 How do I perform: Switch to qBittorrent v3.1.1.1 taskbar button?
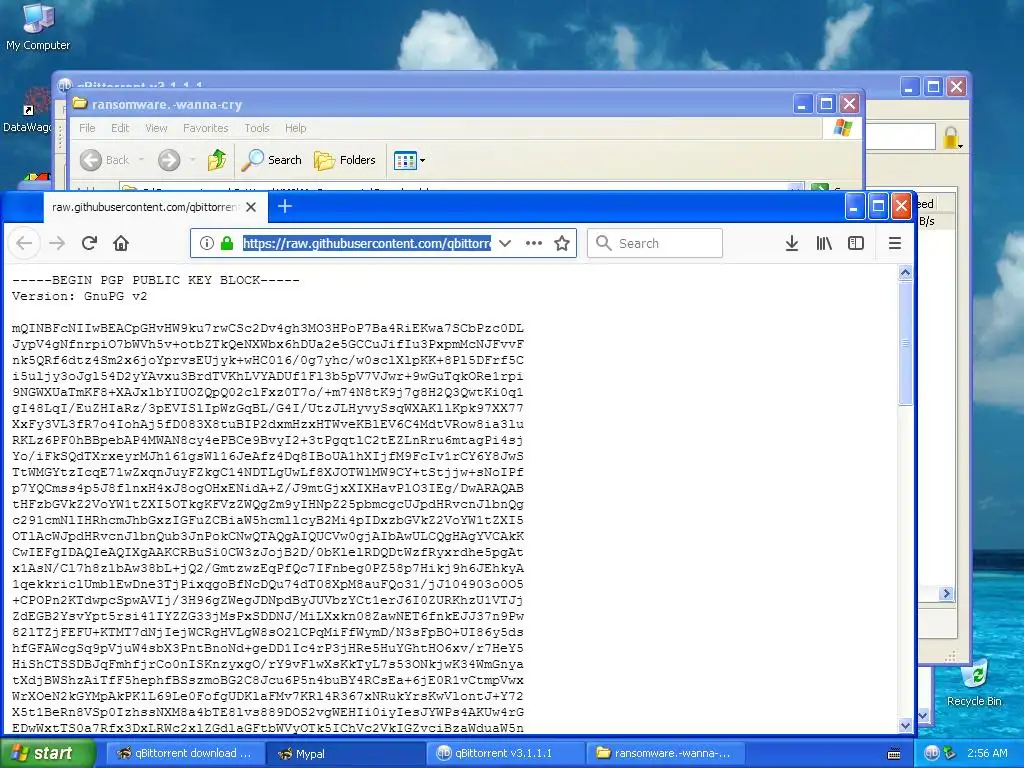click(506, 753)
